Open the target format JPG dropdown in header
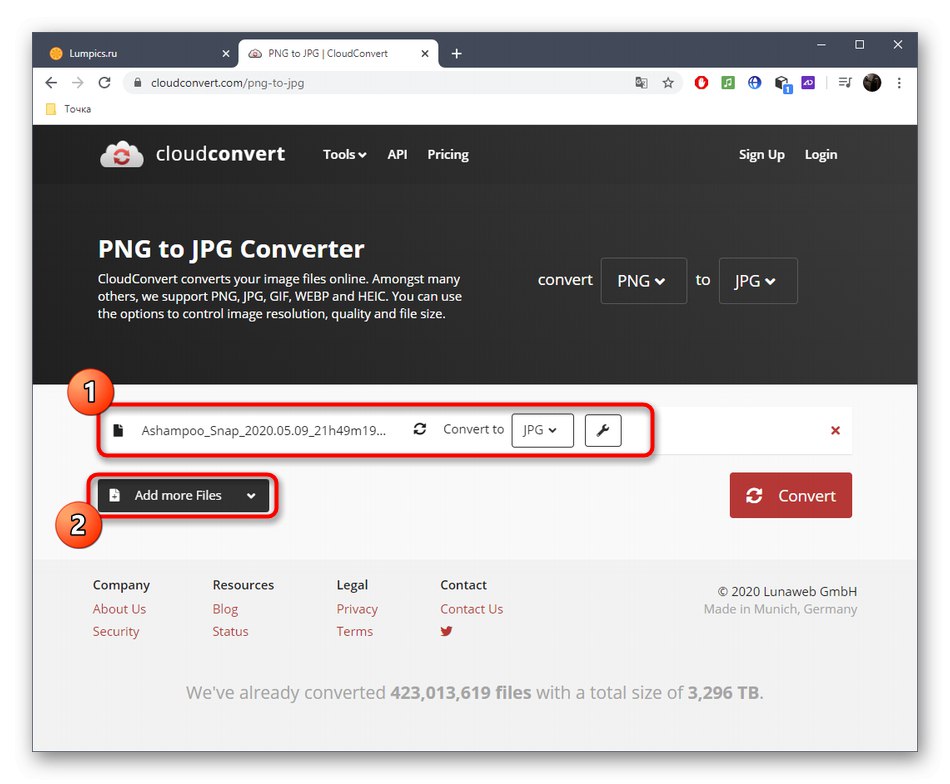Image resolution: width=950 pixels, height=784 pixels. 758,281
